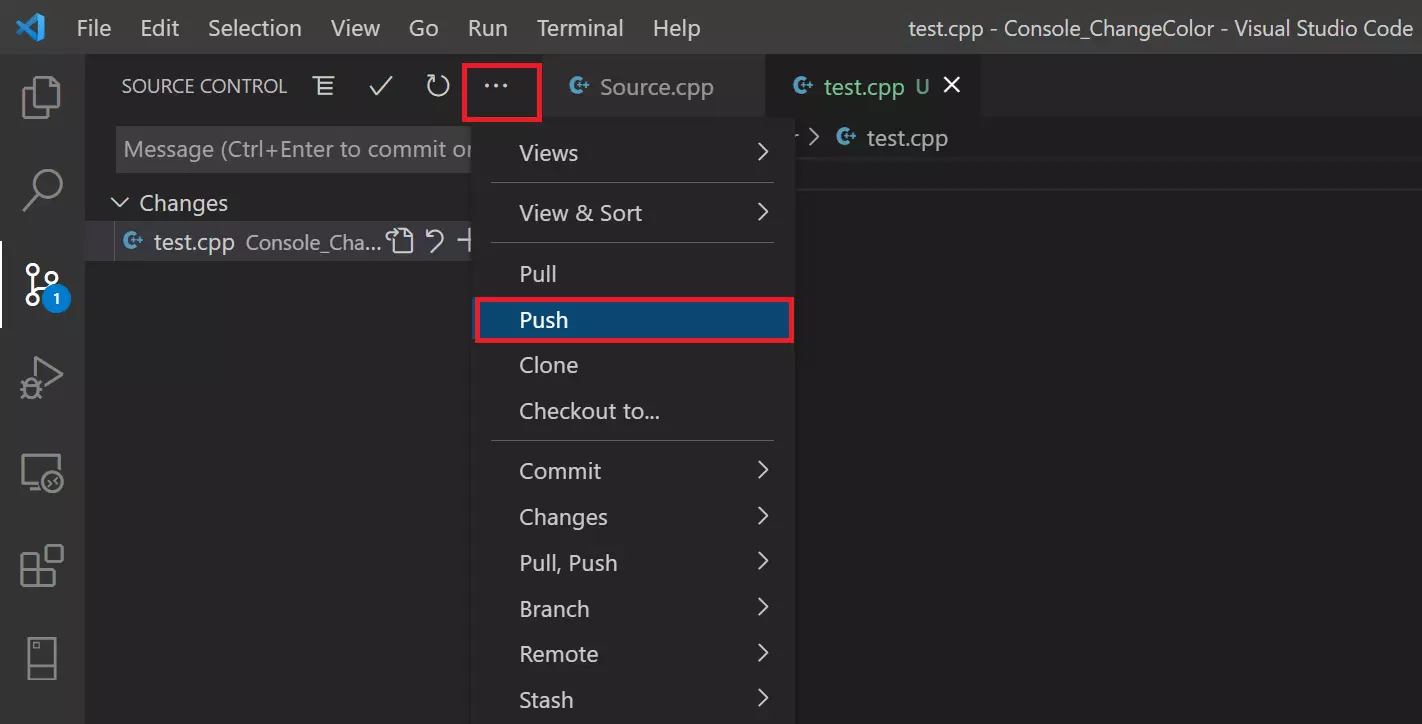The width and height of the screenshot is (1422, 724).
Task: Open the View menu
Action: (x=355, y=27)
